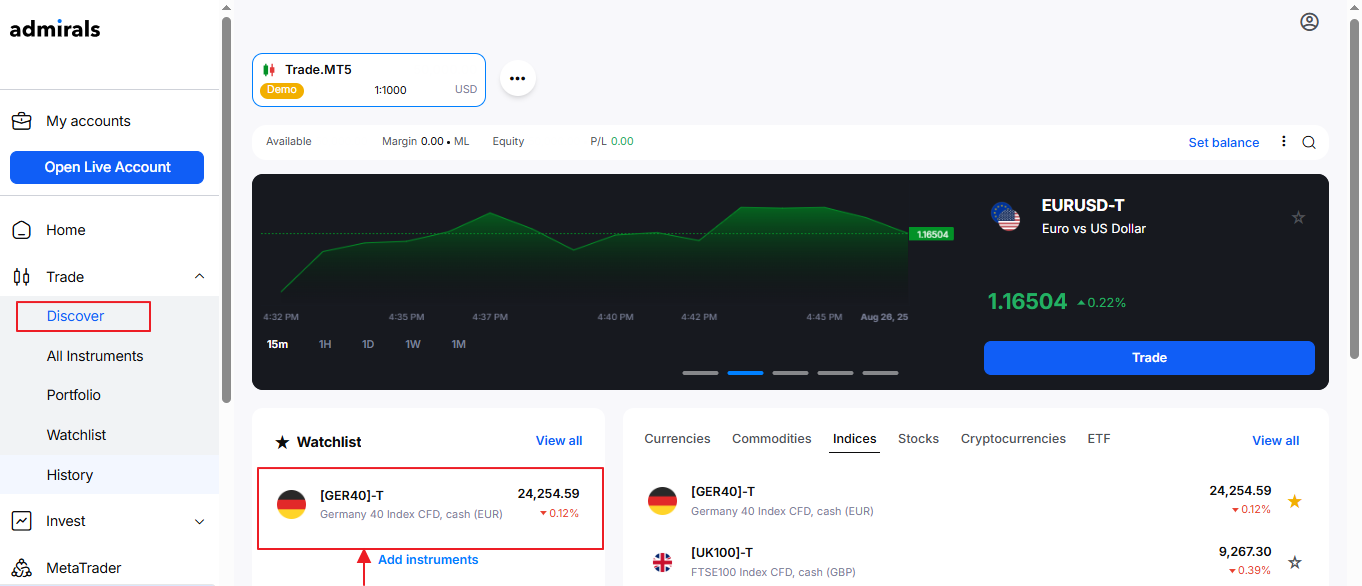Click the search magnifier icon
The height and width of the screenshot is (586, 1362).
tap(1309, 142)
